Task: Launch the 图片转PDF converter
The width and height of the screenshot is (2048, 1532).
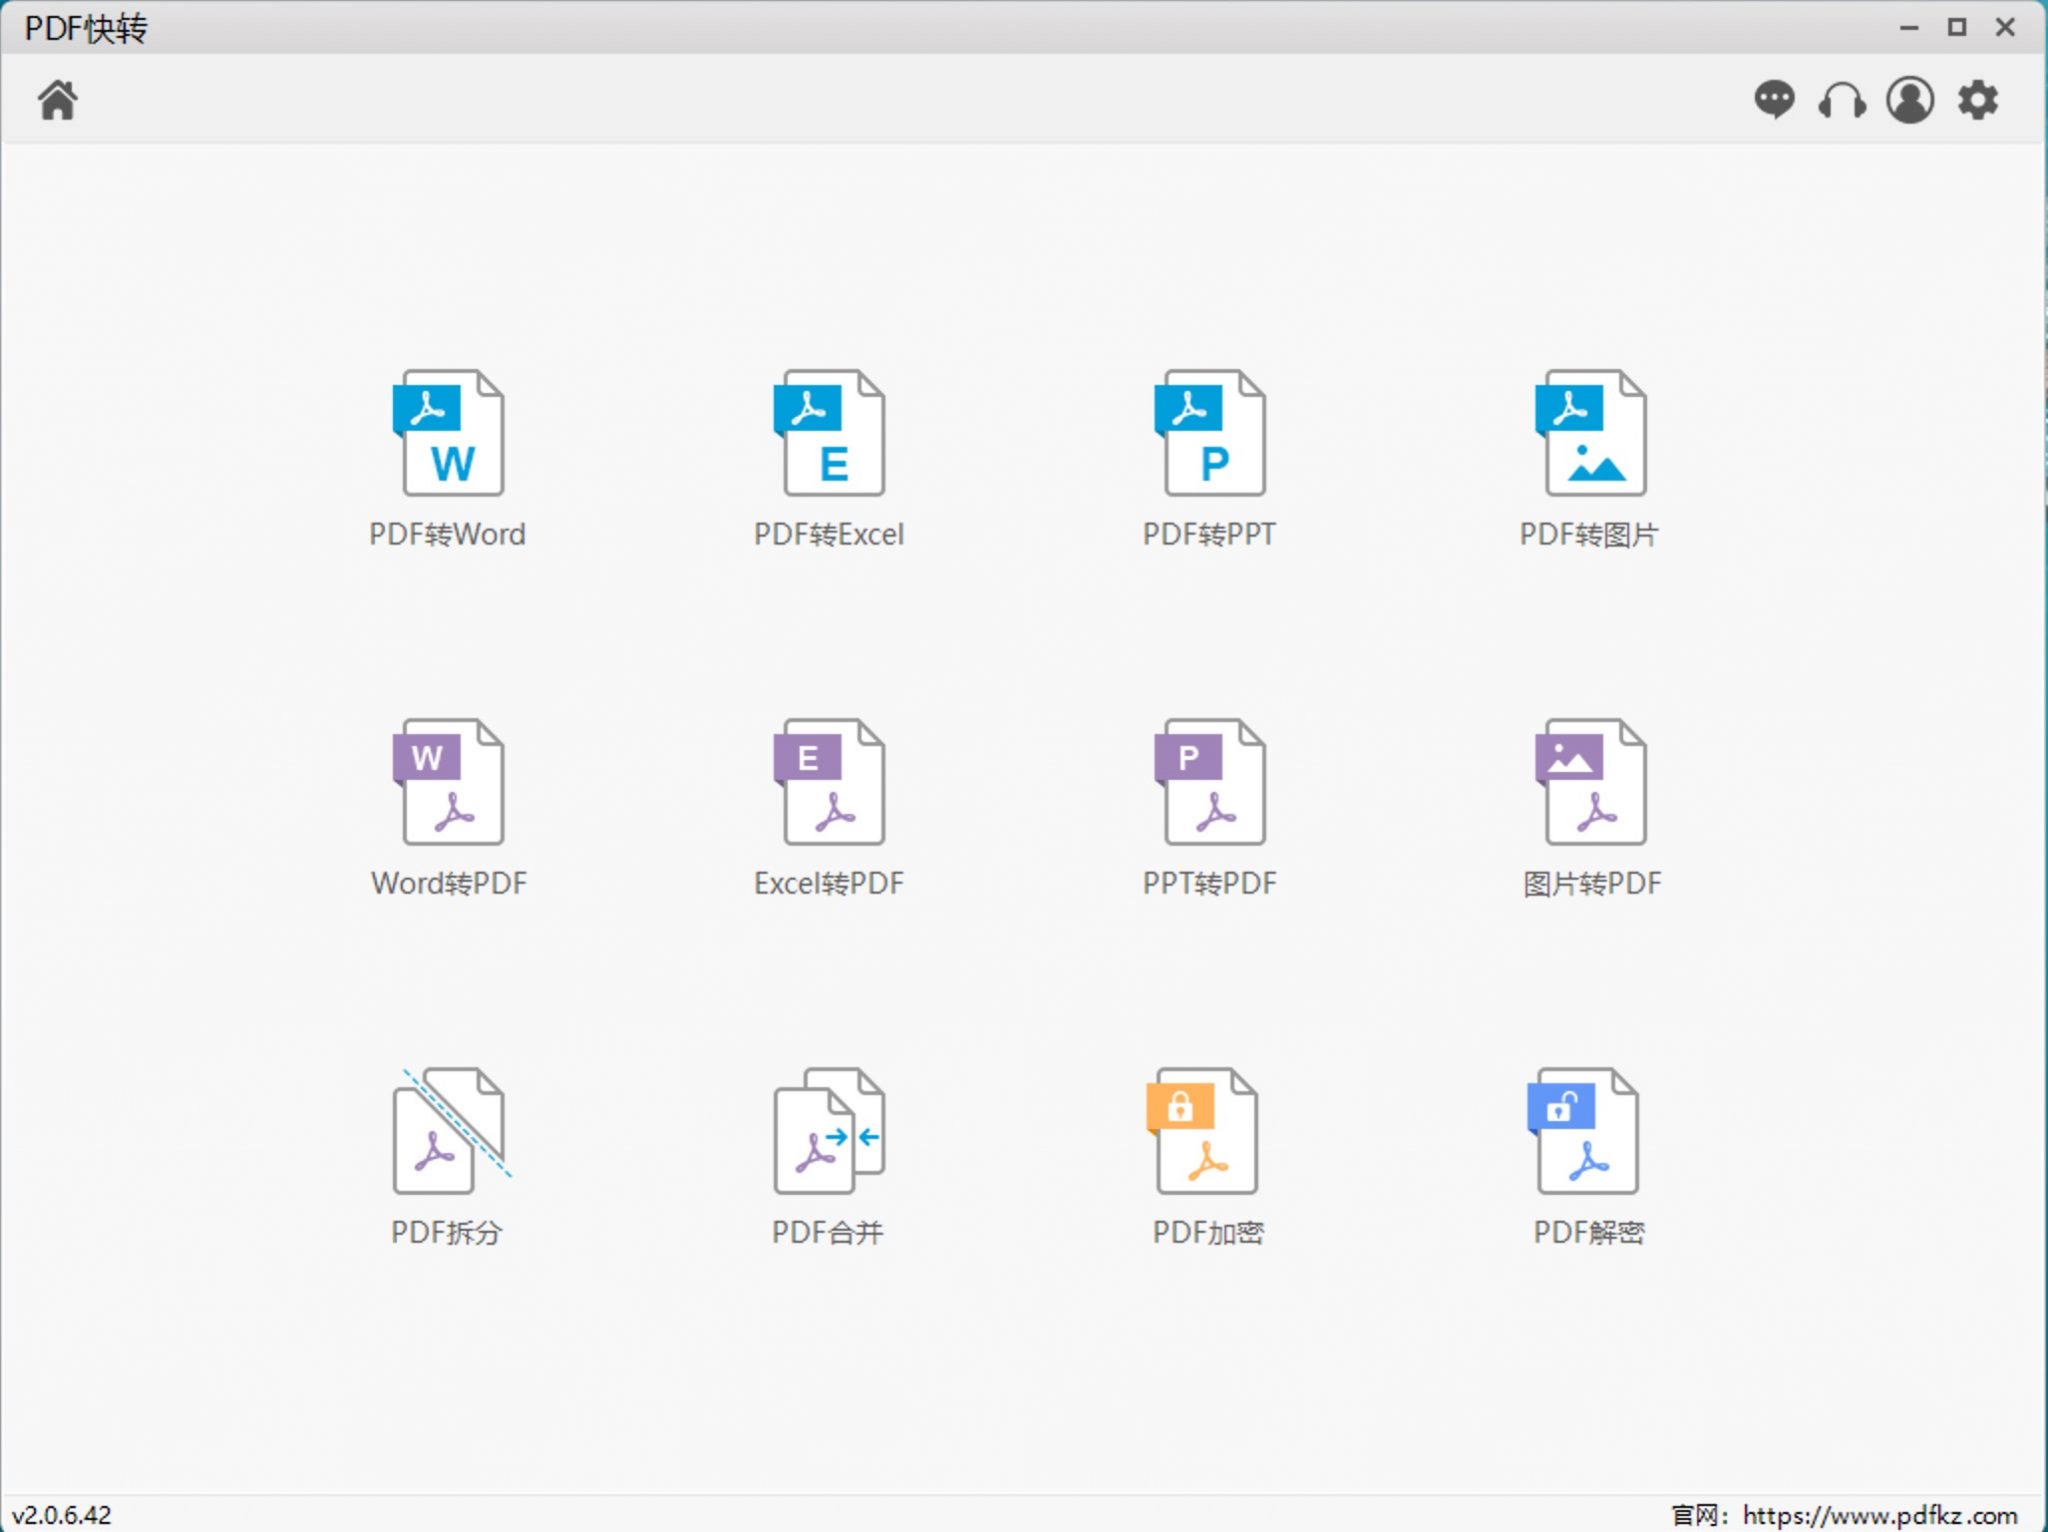Action: pyautogui.click(x=1590, y=784)
